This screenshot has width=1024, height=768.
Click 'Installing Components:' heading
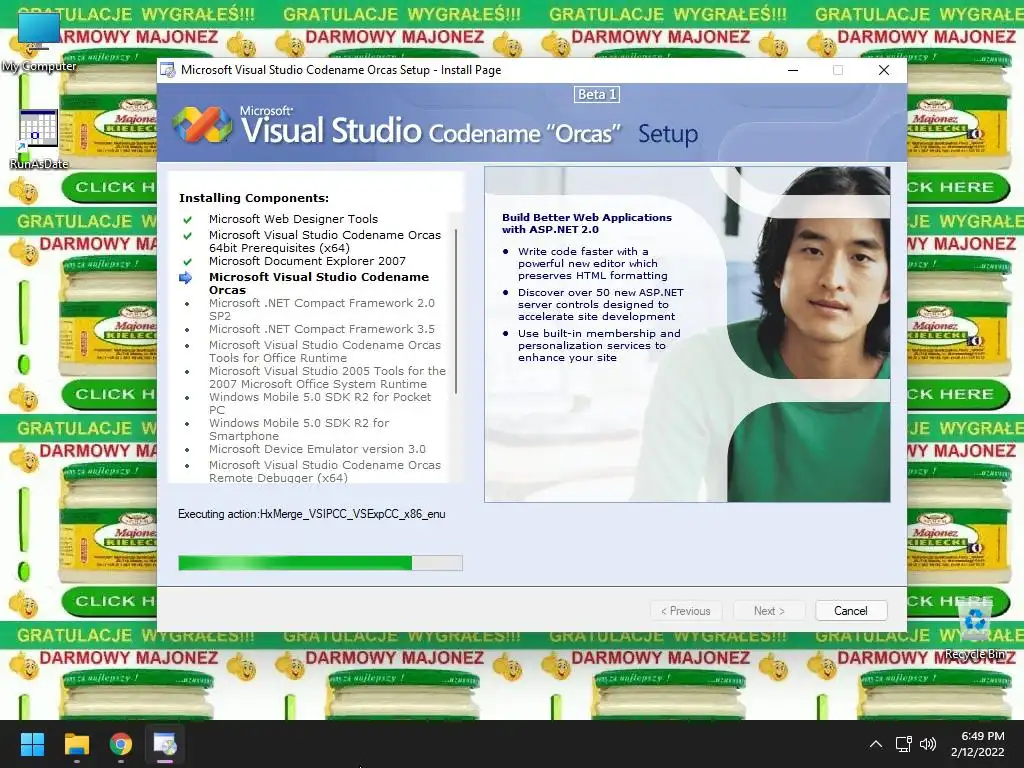coord(254,198)
